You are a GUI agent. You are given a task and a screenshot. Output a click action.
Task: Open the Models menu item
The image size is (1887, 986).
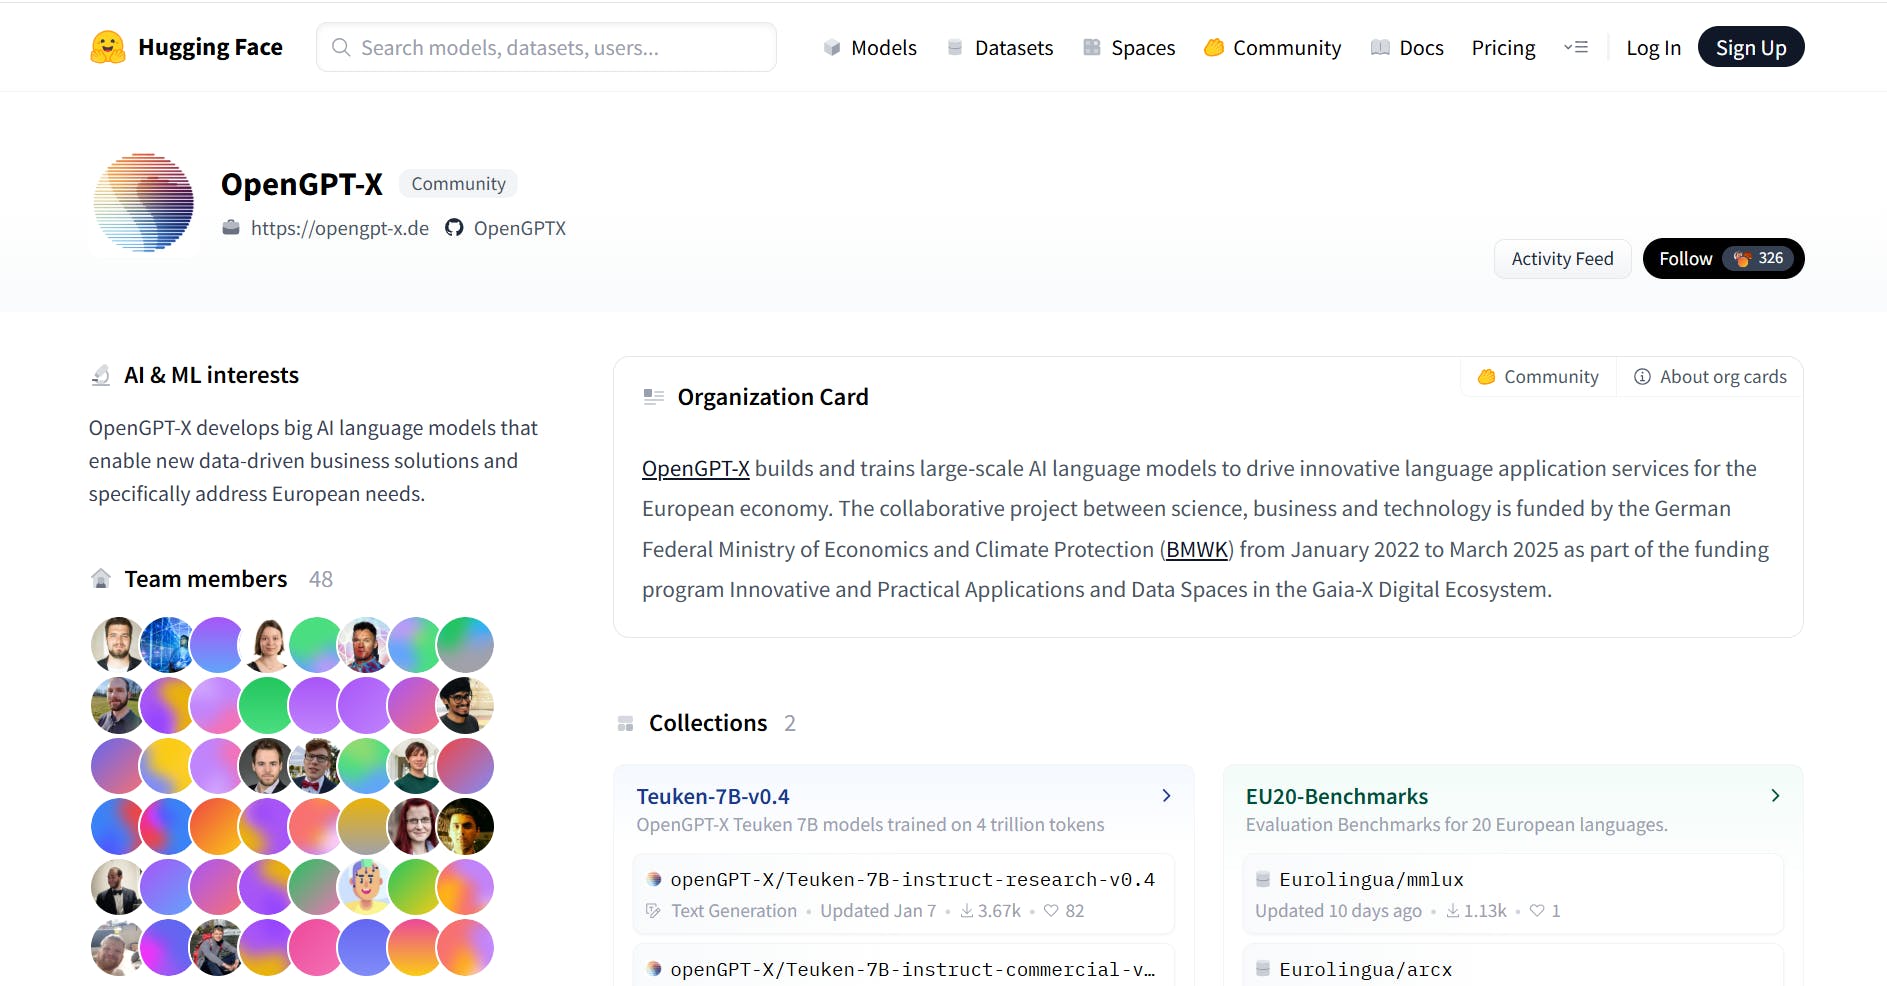pos(870,48)
